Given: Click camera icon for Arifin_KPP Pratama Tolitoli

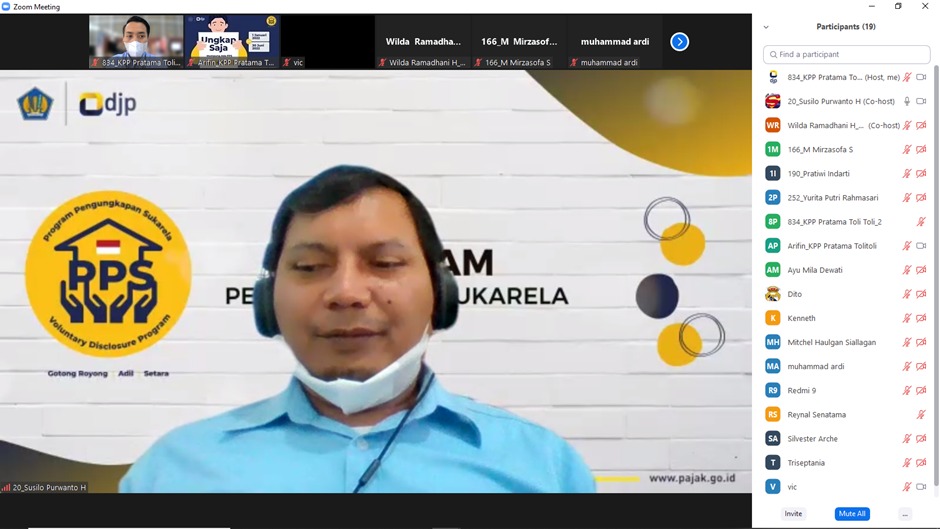Looking at the screenshot, I should (921, 246).
